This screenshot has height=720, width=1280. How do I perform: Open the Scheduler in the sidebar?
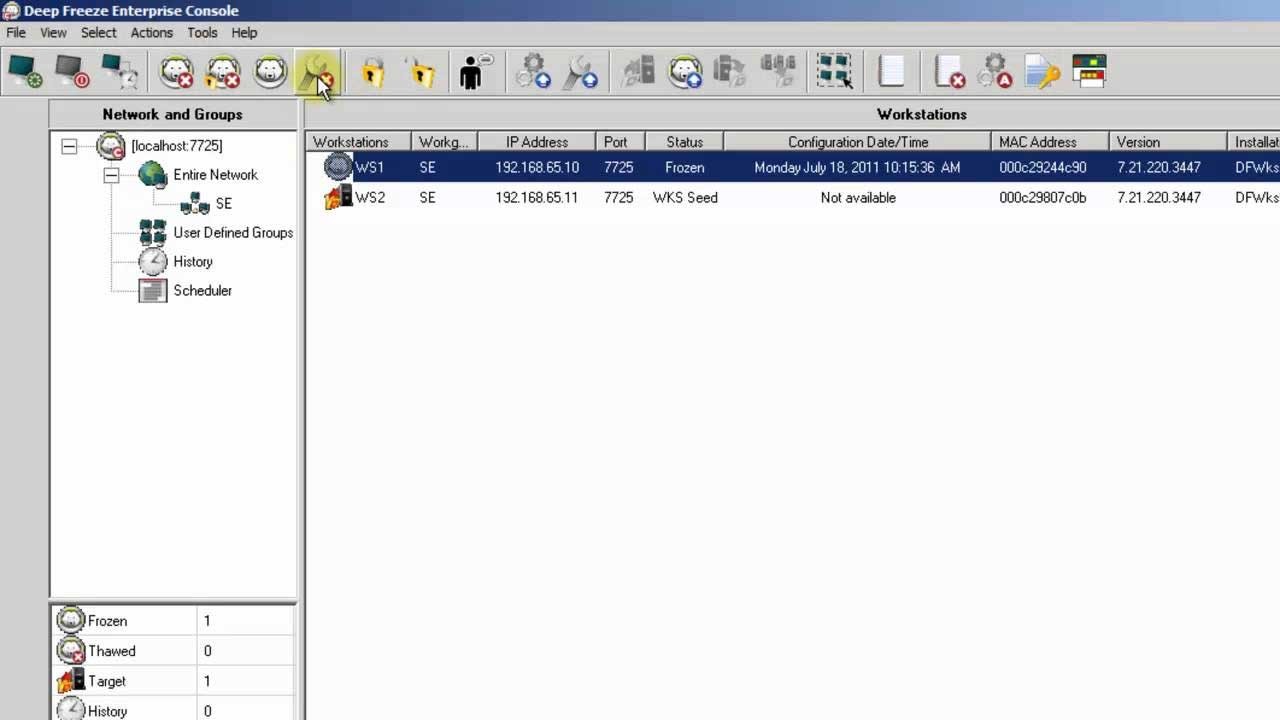[202, 290]
